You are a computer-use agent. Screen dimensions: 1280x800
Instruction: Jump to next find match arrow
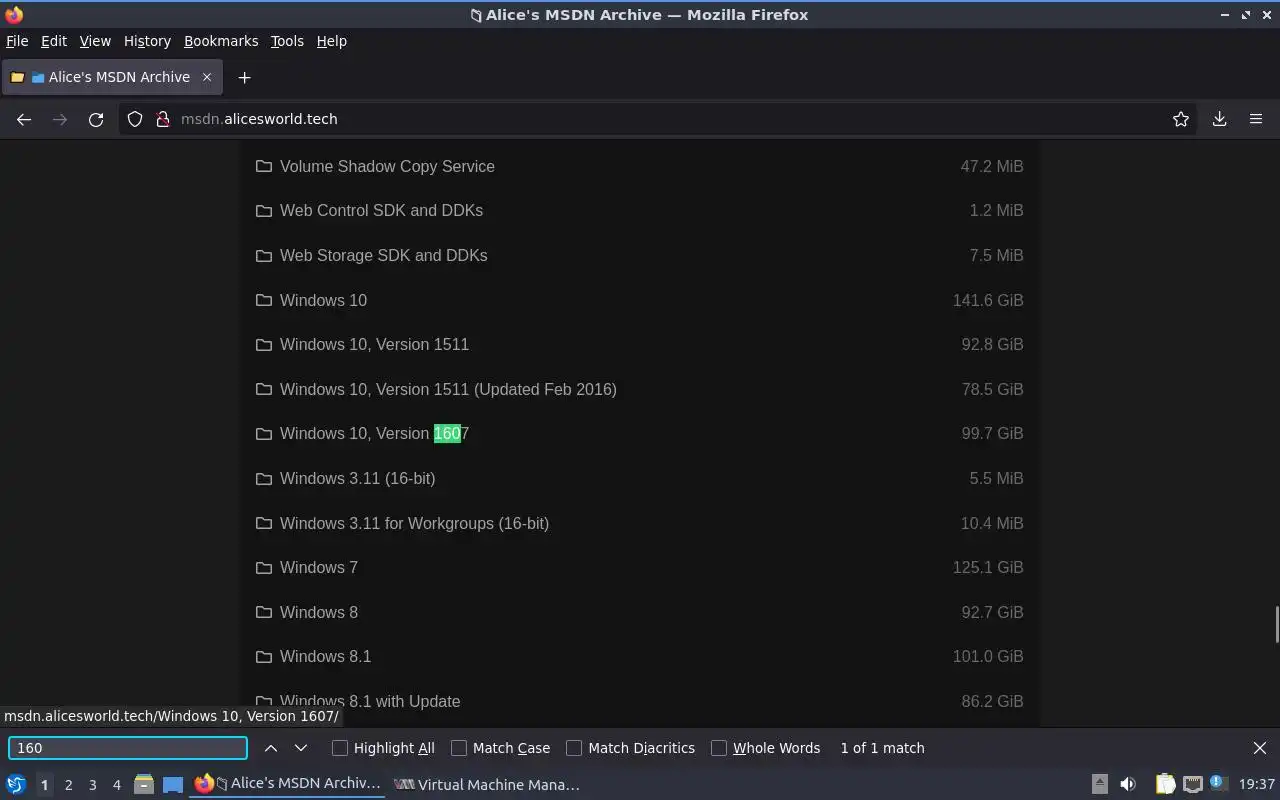[x=301, y=748]
